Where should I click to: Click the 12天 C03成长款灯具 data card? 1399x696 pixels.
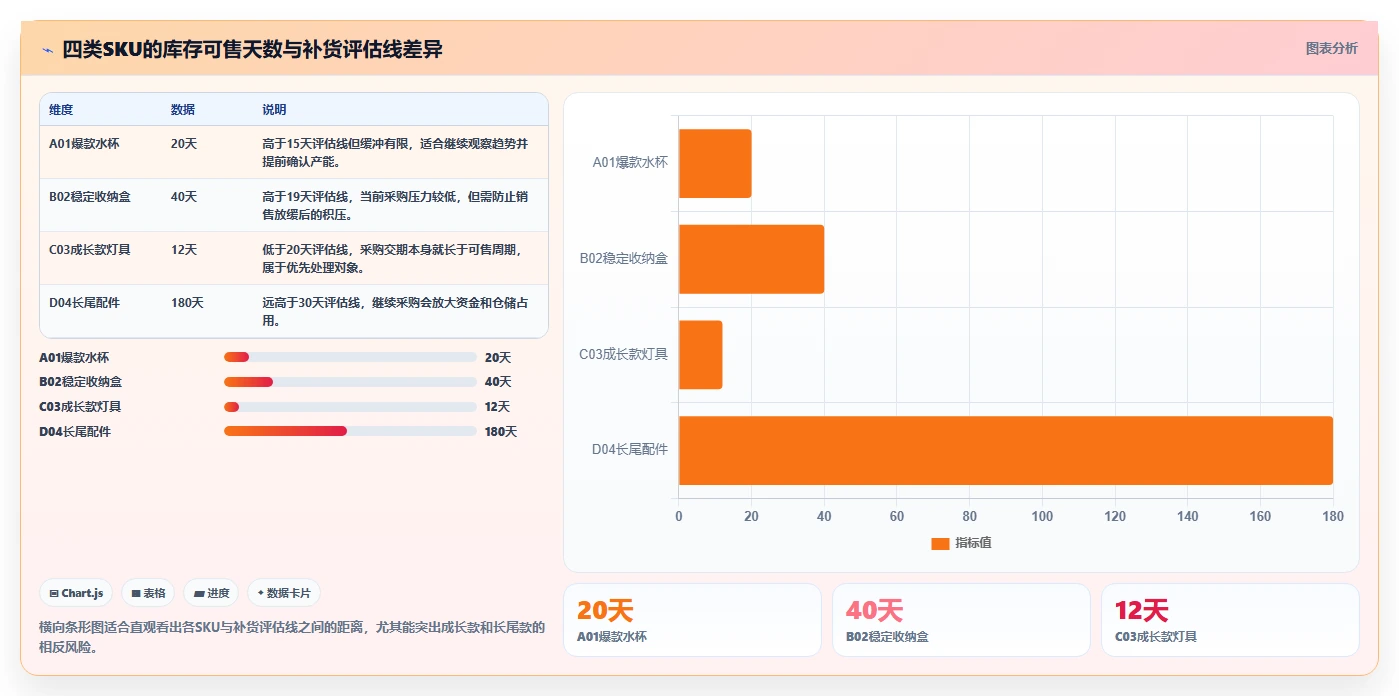pyautogui.click(x=1230, y=620)
